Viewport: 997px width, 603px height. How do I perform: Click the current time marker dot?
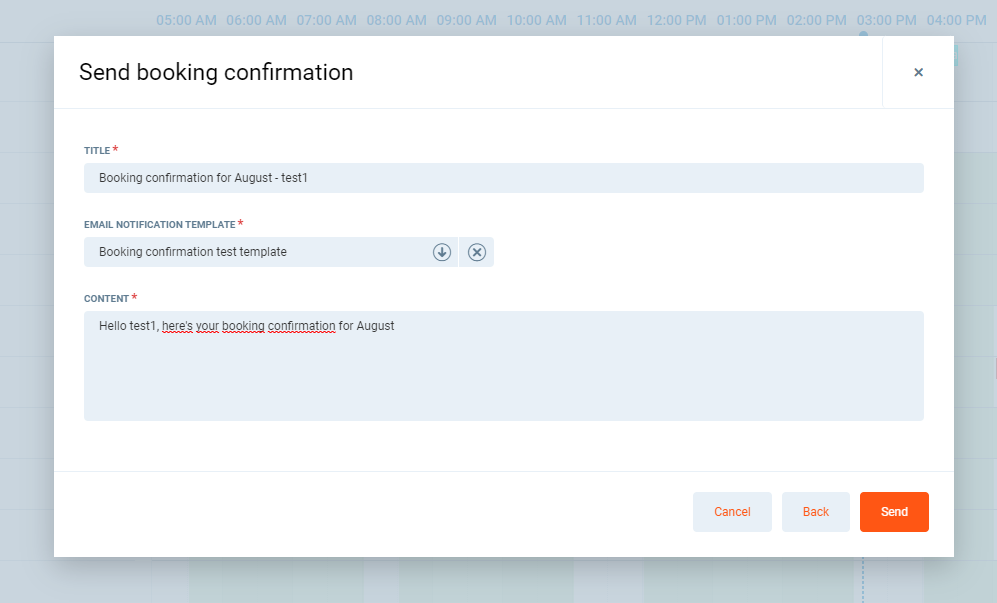click(863, 35)
